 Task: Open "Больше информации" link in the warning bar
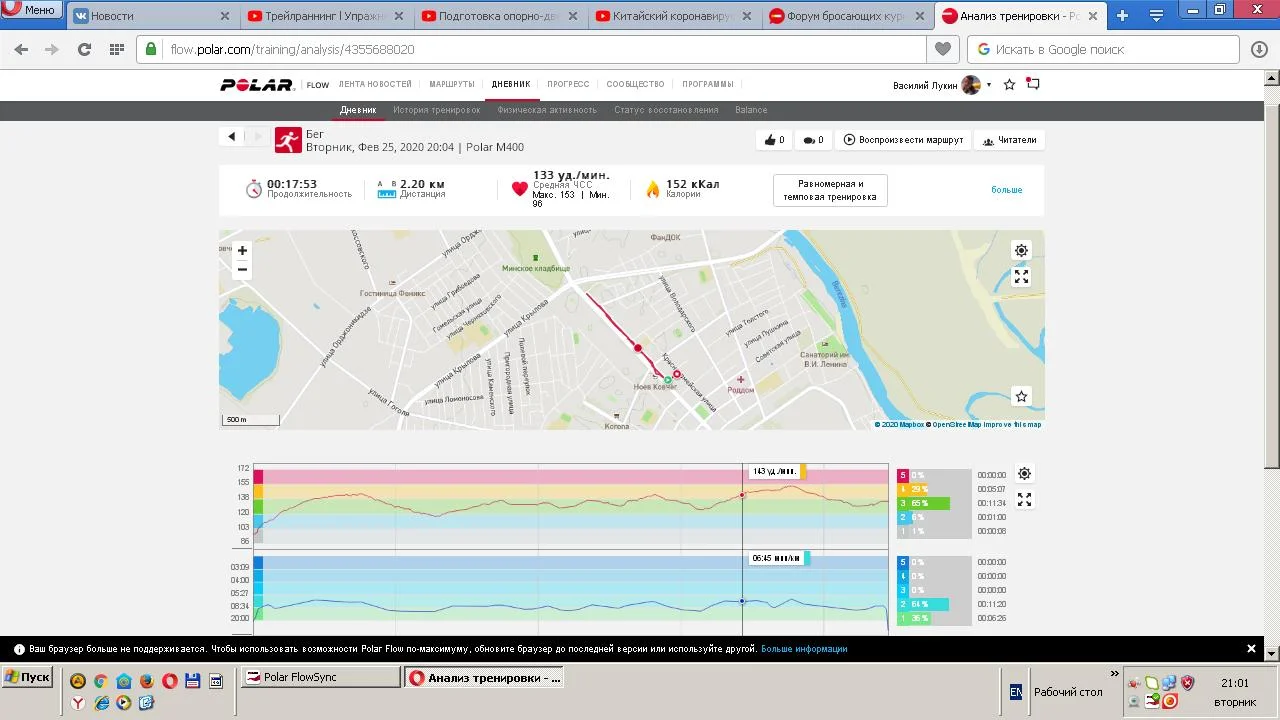tap(804, 649)
